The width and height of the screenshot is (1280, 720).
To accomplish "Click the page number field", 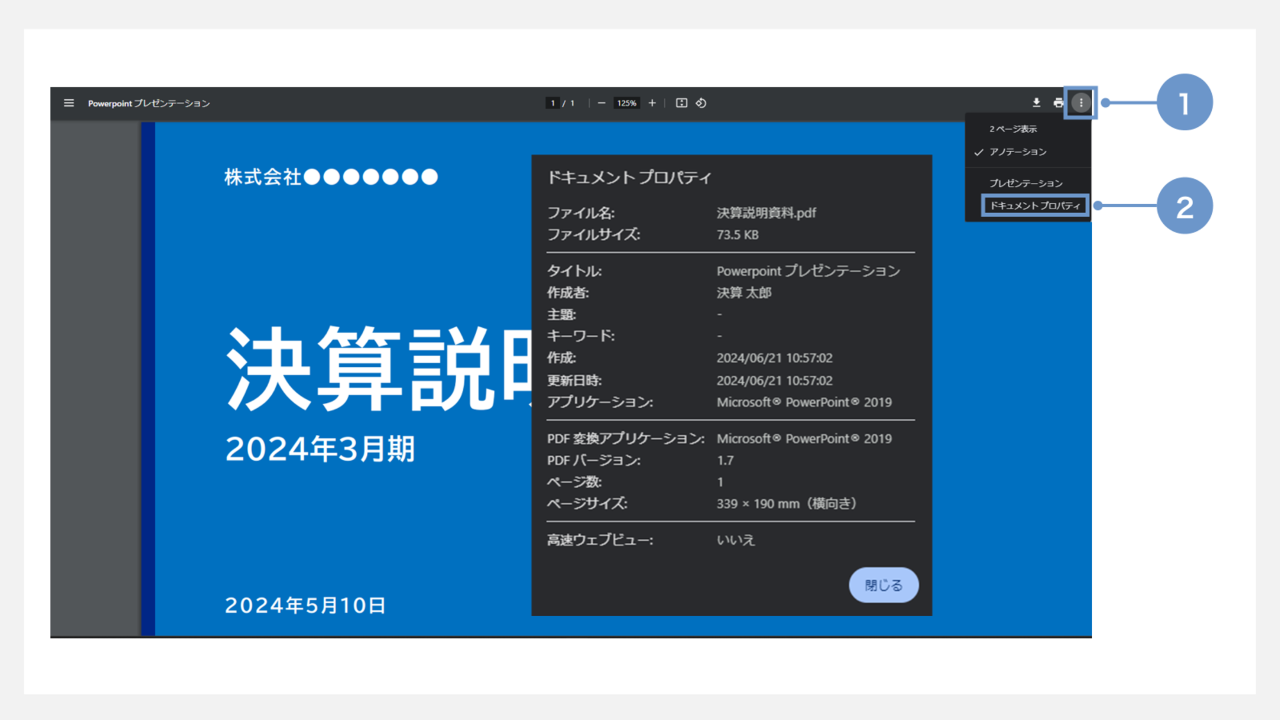I will point(552,103).
